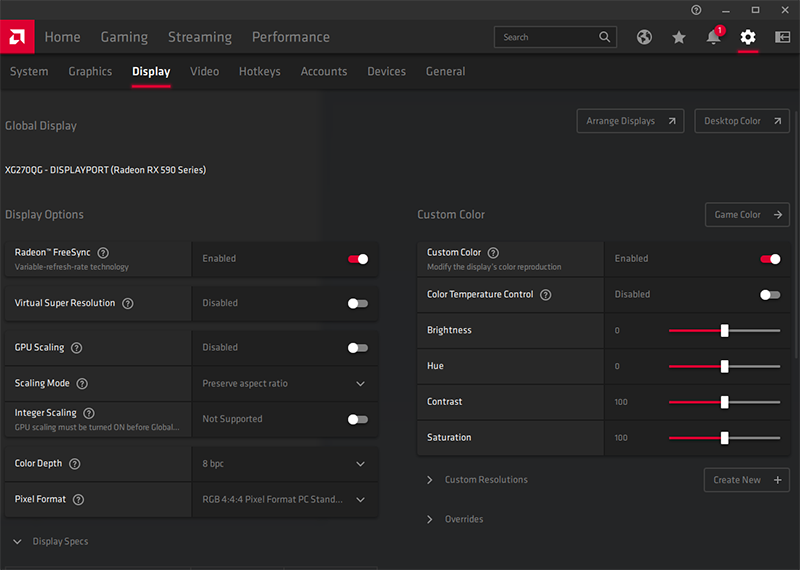This screenshot has height=570, width=800.
Task: Open the Performance menu
Action: coord(290,37)
